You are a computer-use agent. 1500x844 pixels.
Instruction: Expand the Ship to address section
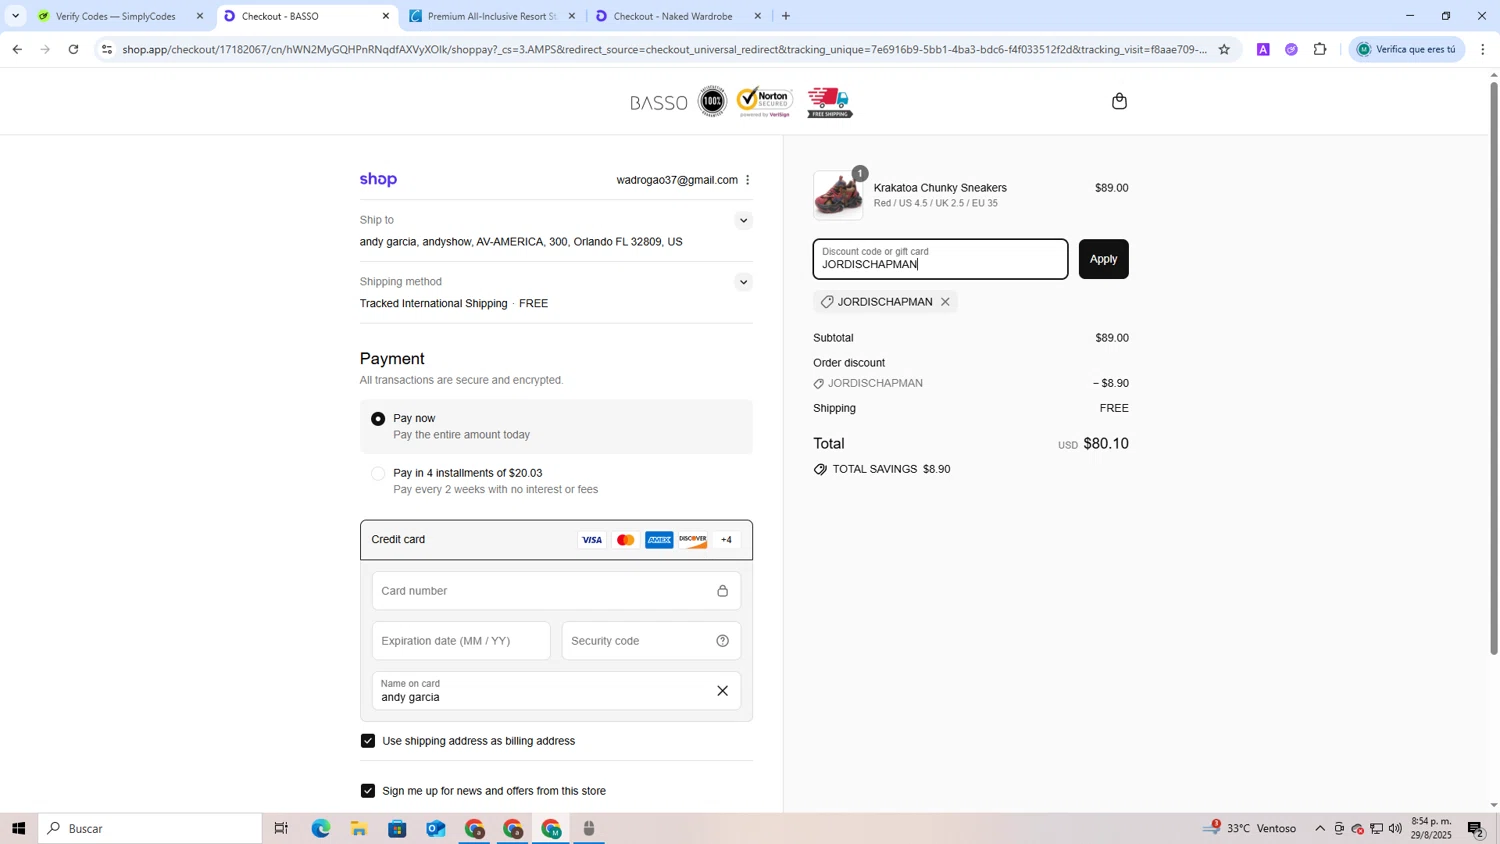pos(743,221)
